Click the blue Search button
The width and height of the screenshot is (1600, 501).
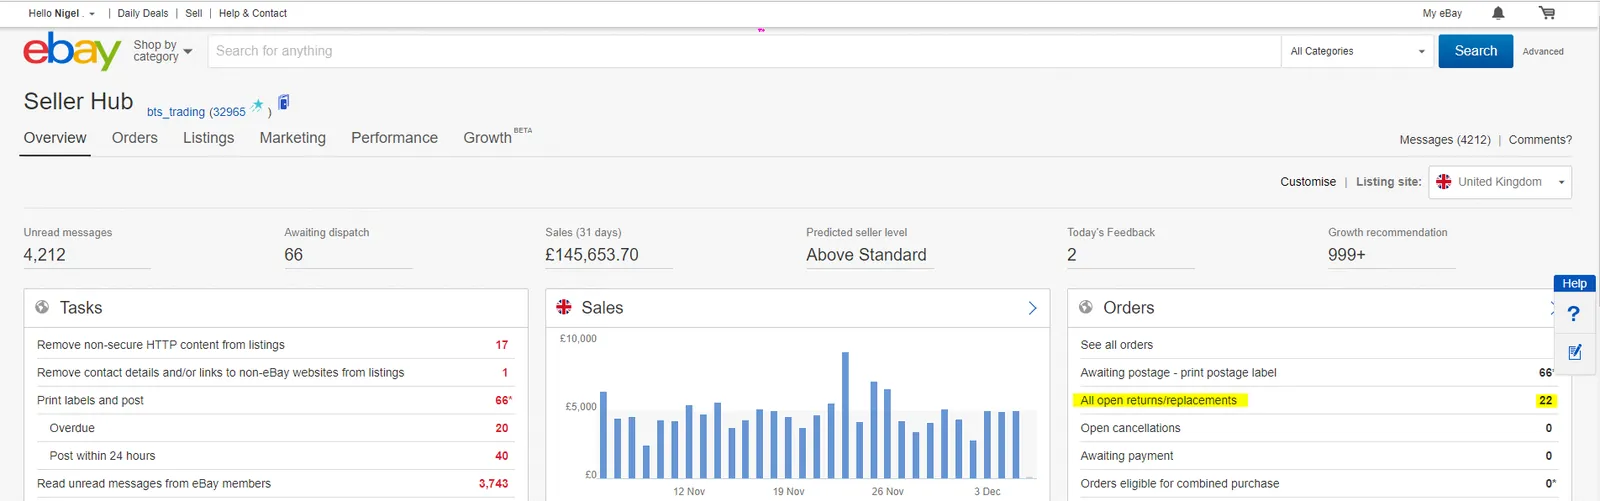point(1476,51)
